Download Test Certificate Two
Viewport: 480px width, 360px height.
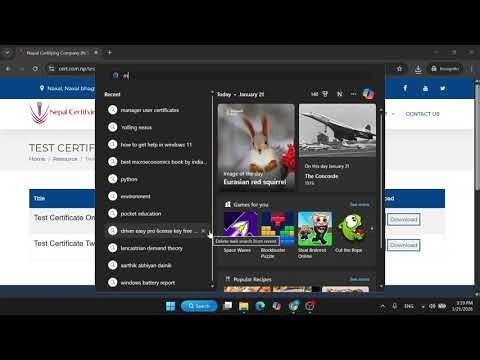tap(404, 245)
